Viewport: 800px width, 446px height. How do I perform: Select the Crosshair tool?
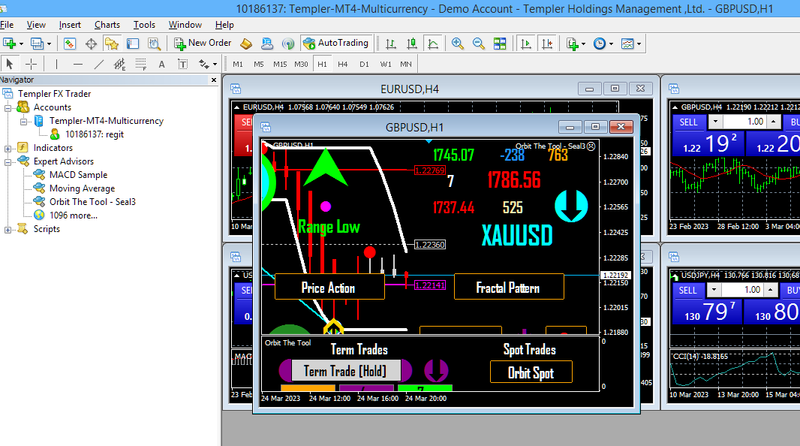tap(31, 64)
